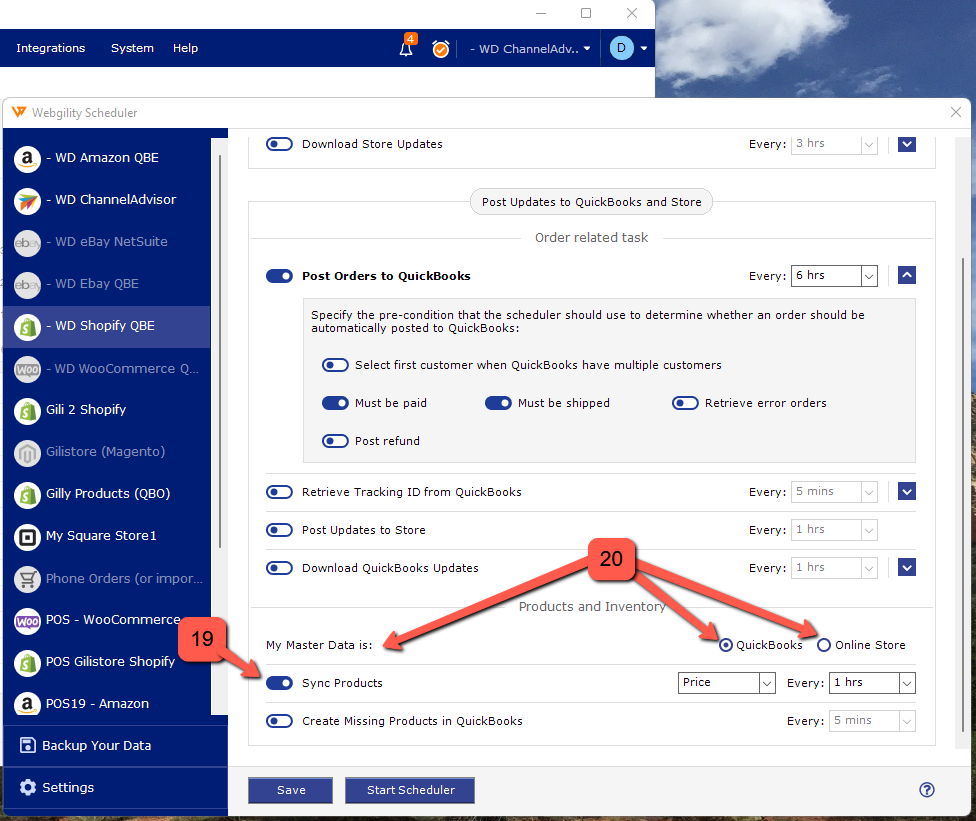The width and height of the screenshot is (976, 821).
Task: Enable Post refund toggle
Action: point(336,441)
